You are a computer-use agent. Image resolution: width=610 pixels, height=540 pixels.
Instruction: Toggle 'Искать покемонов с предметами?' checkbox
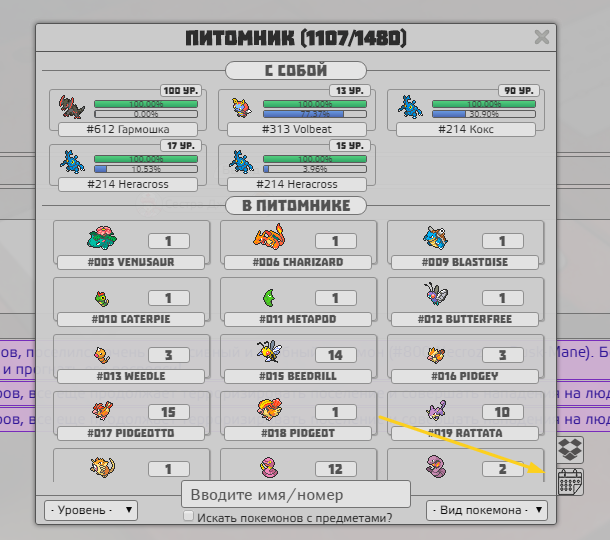click(188, 516)
